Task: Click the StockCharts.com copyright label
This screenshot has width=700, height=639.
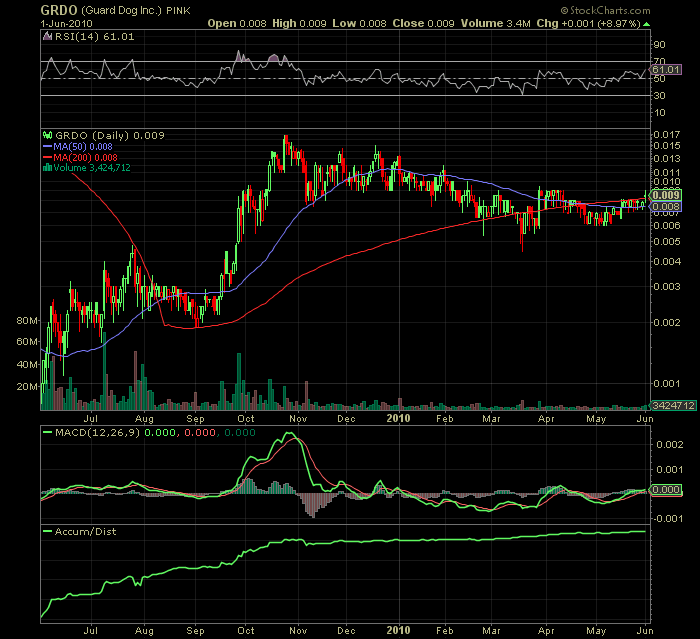Action: tap(605, 10)
